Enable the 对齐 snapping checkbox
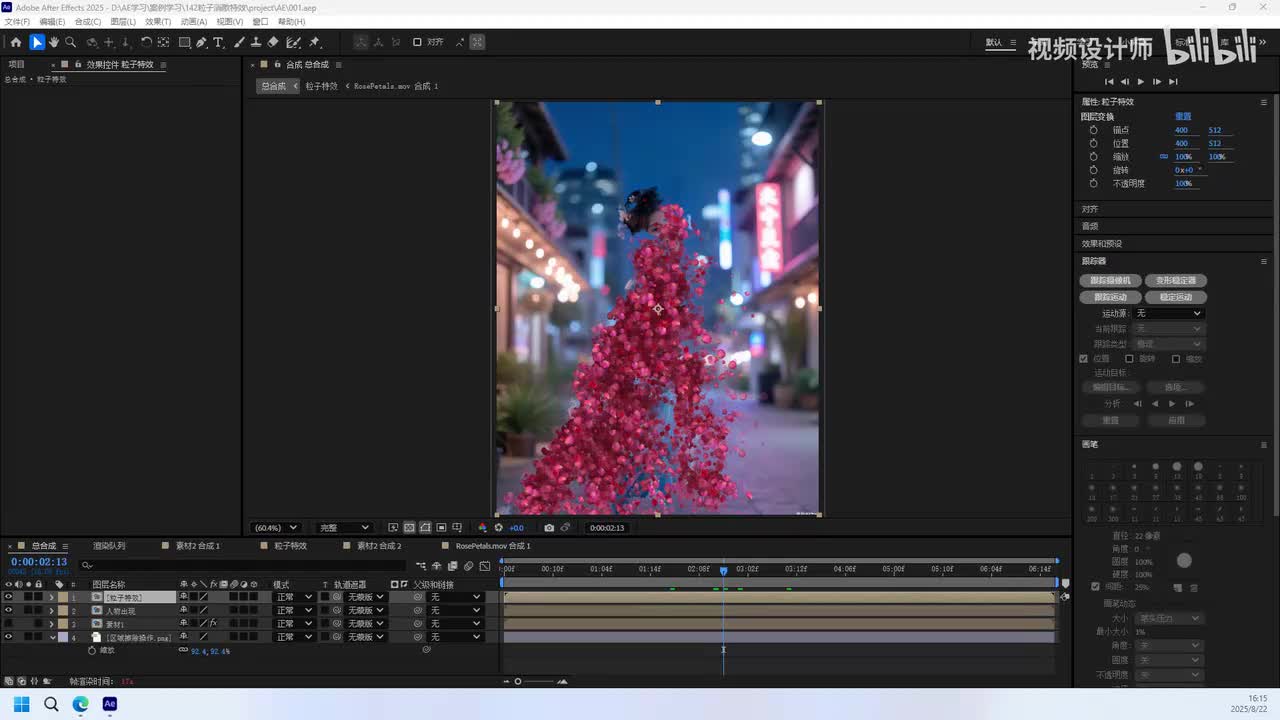Screen dimensions: 1280x720 [417, 42]
